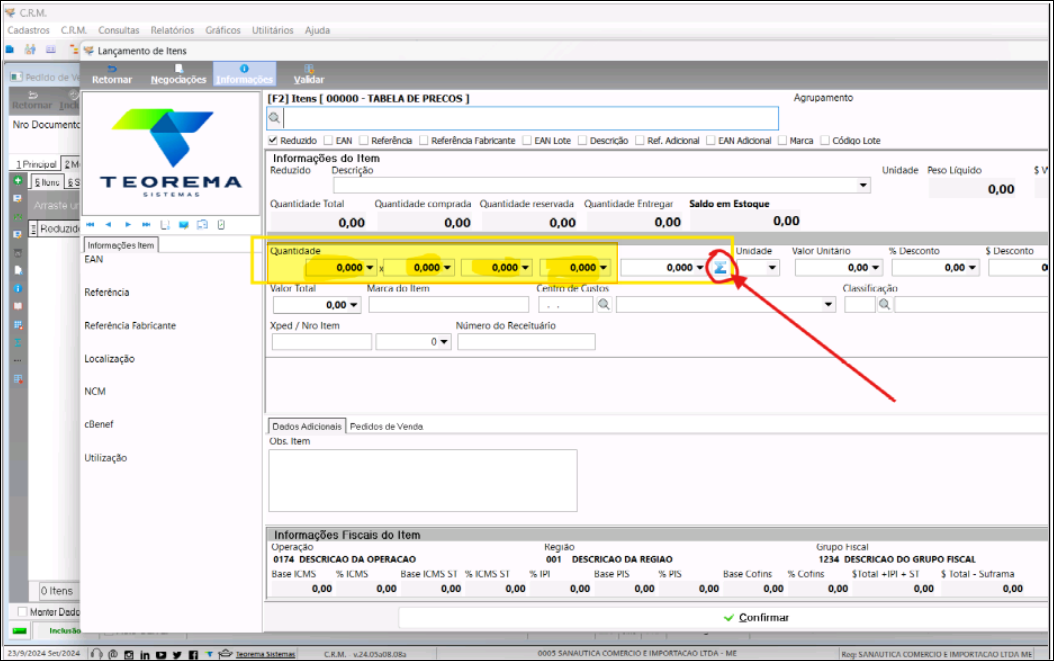The width and height of the screenshot is (1054, 661).
Task: Expand the Centro de Custos description dropdown
Action: click(828, 305)
